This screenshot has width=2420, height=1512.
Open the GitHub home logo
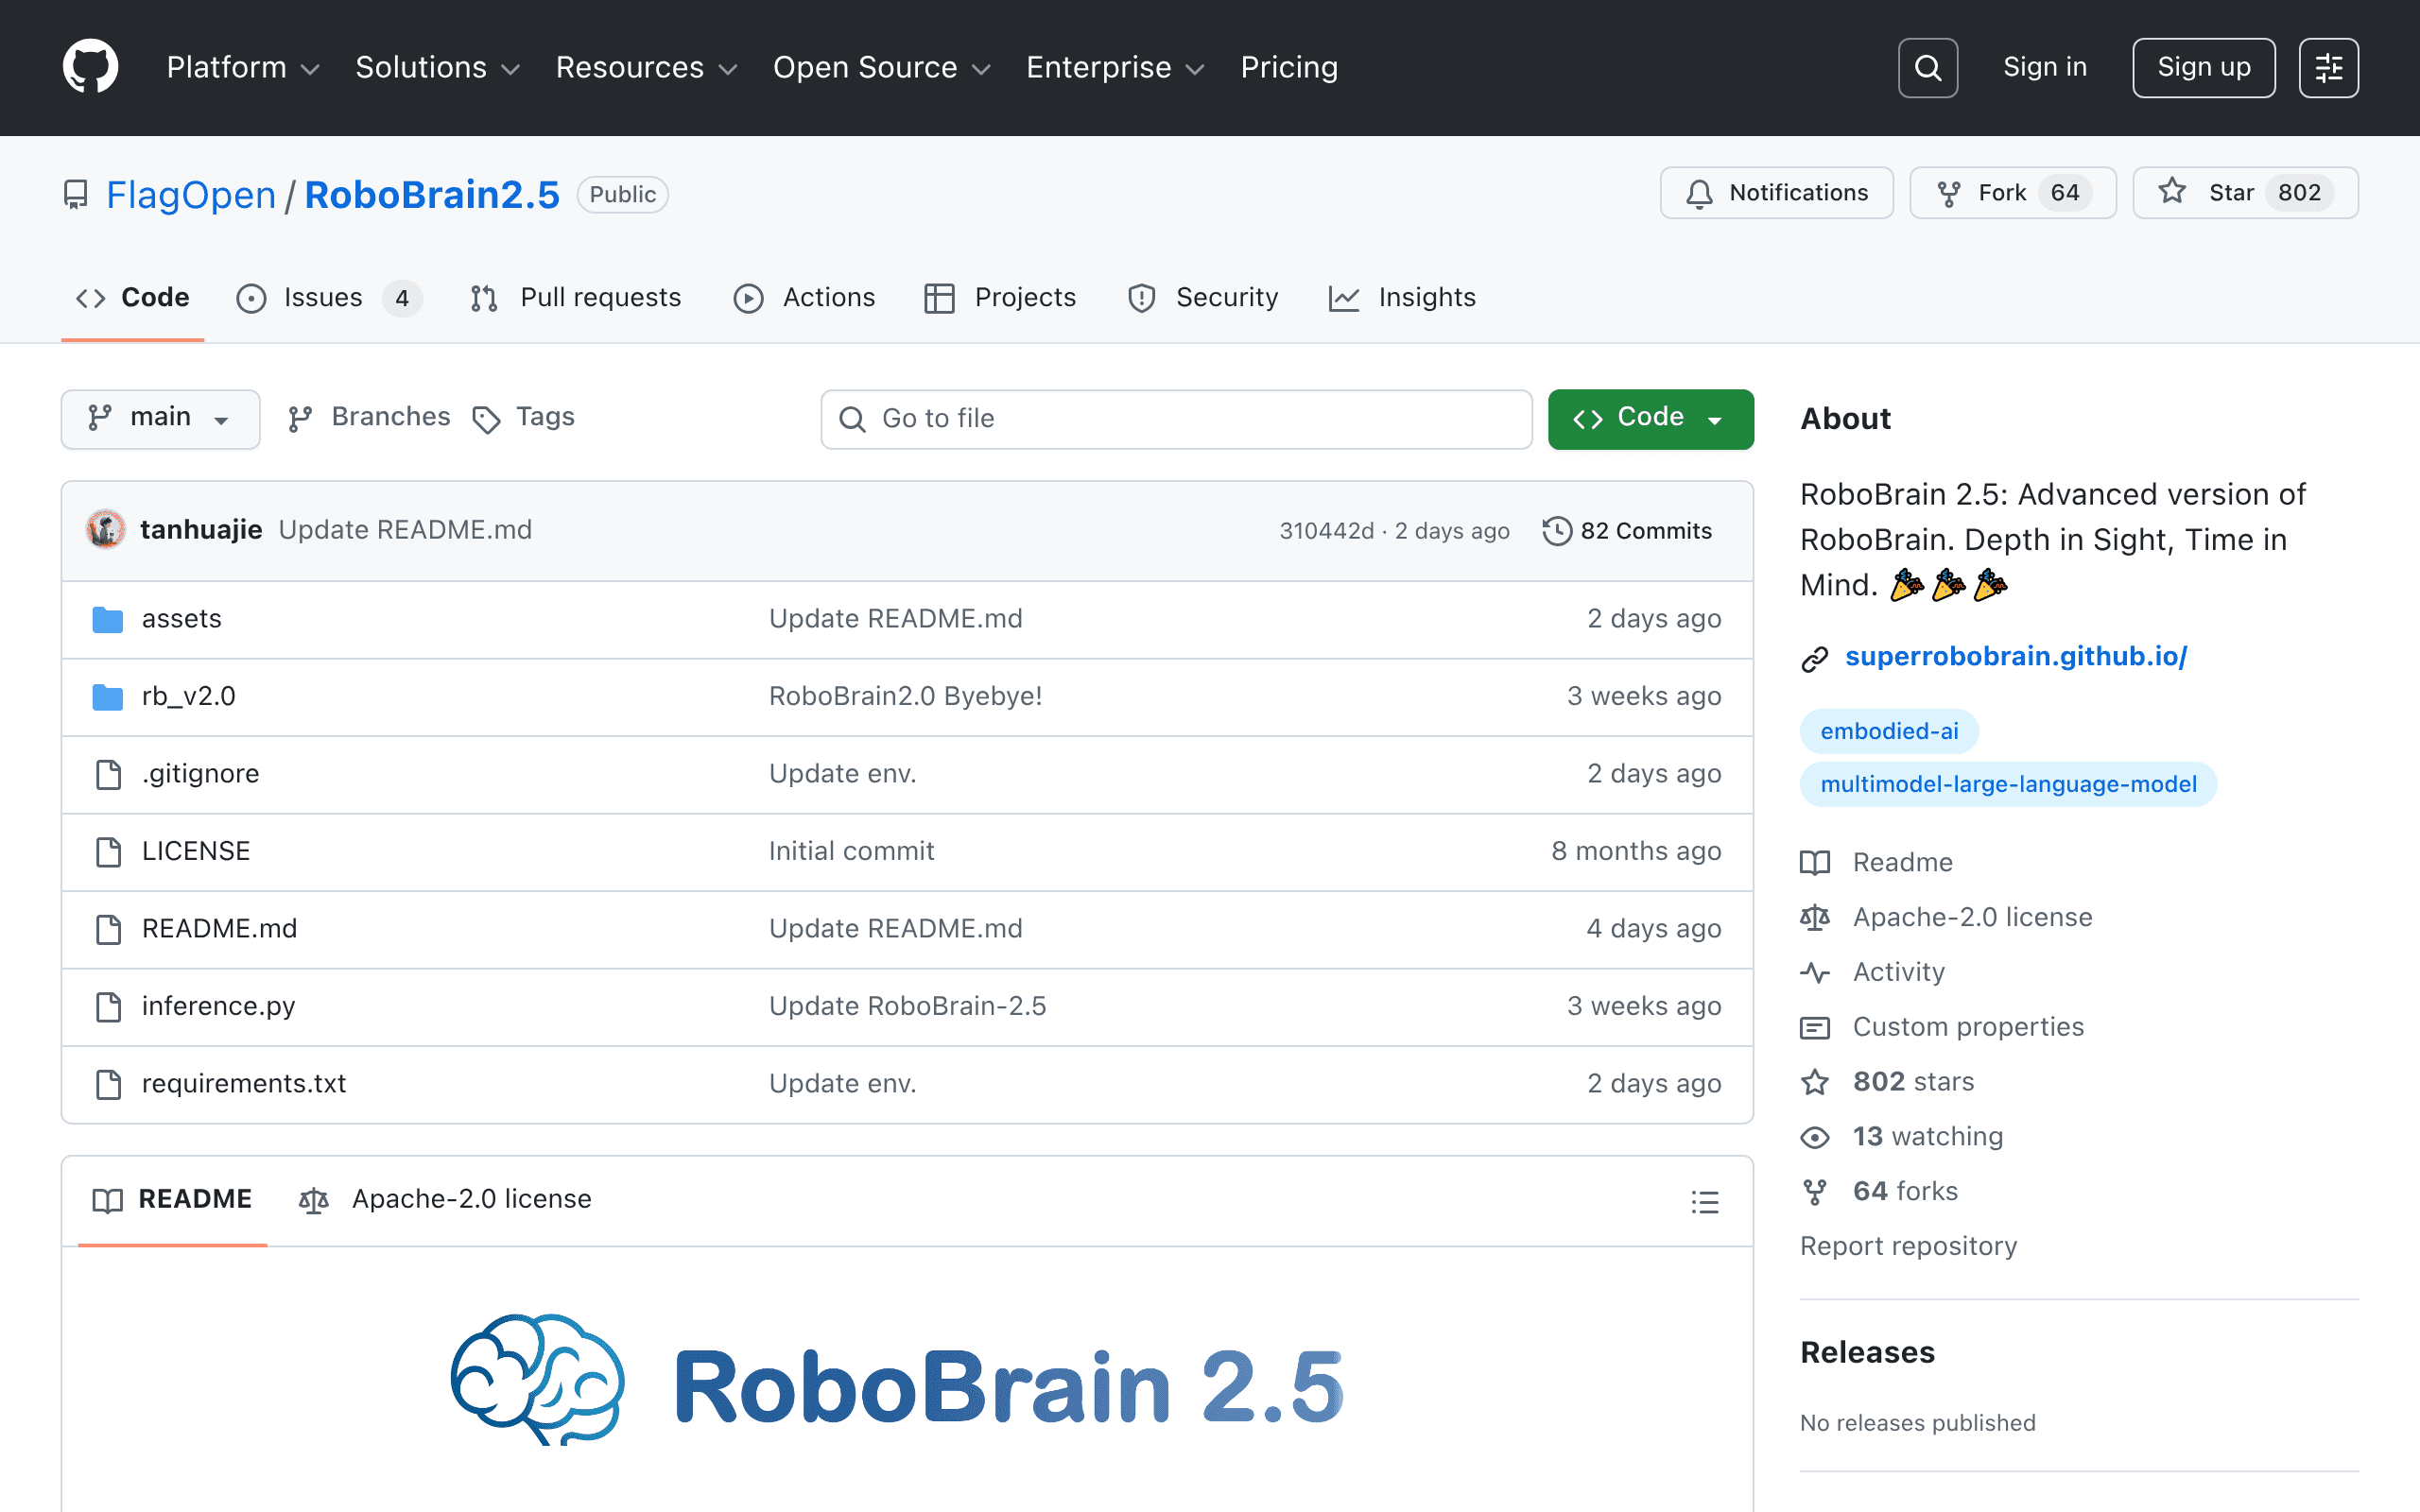[91, 67]
